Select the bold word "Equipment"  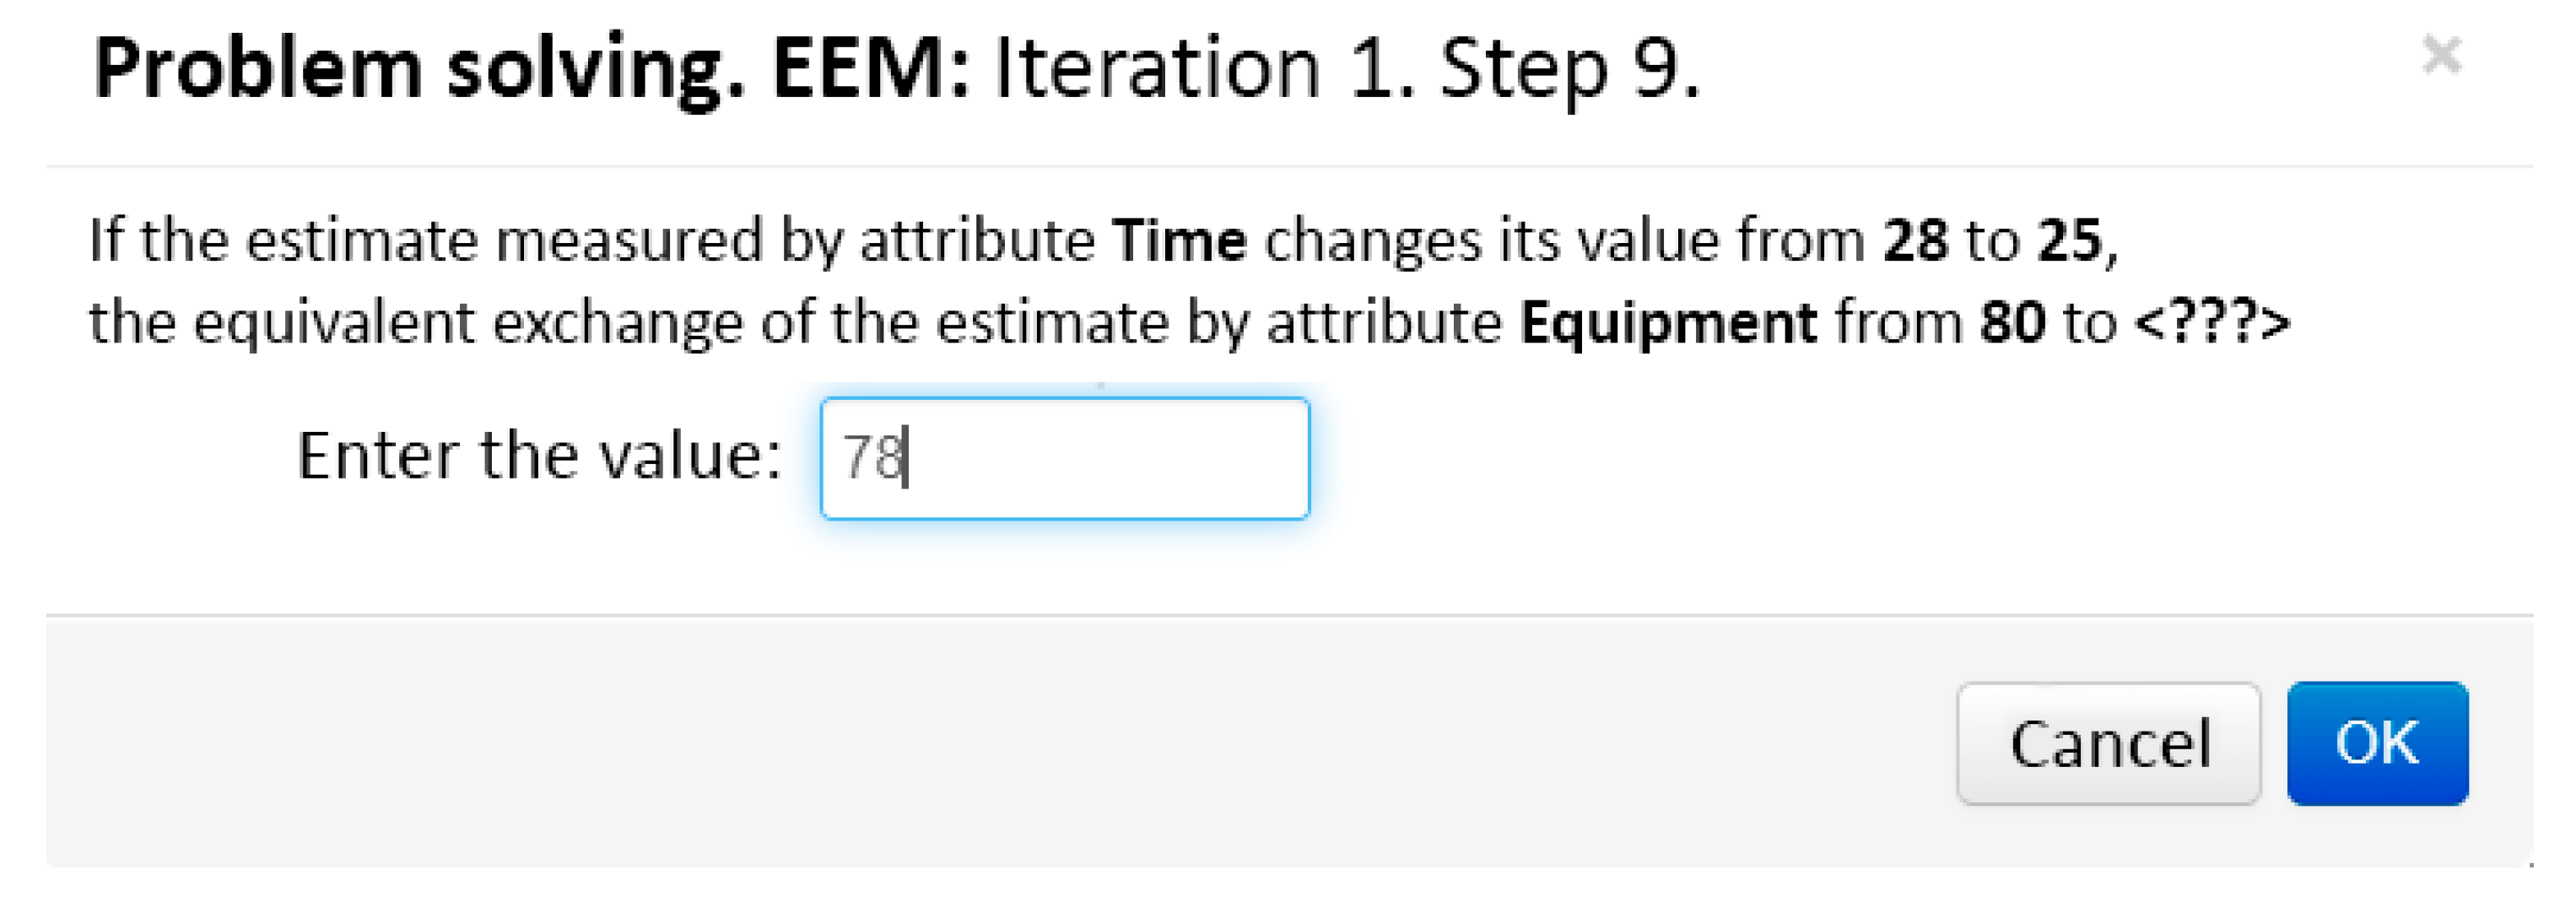click(1668, 323)
